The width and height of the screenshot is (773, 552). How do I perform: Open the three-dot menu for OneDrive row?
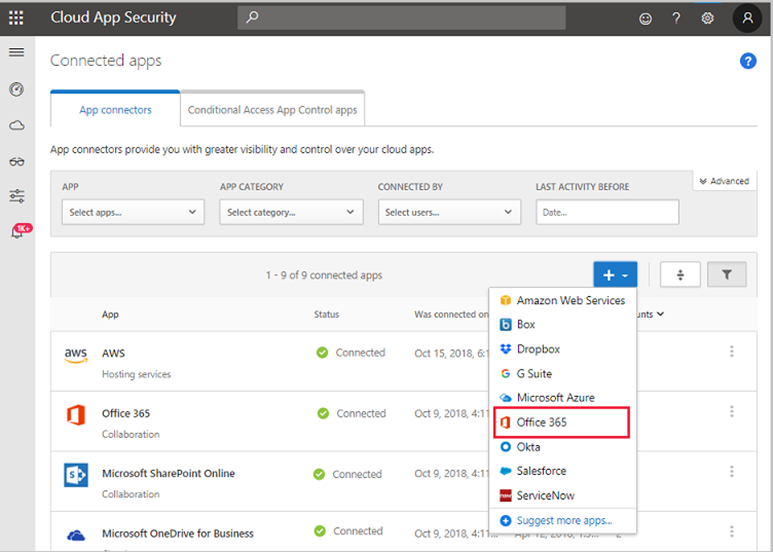[732, 531]
